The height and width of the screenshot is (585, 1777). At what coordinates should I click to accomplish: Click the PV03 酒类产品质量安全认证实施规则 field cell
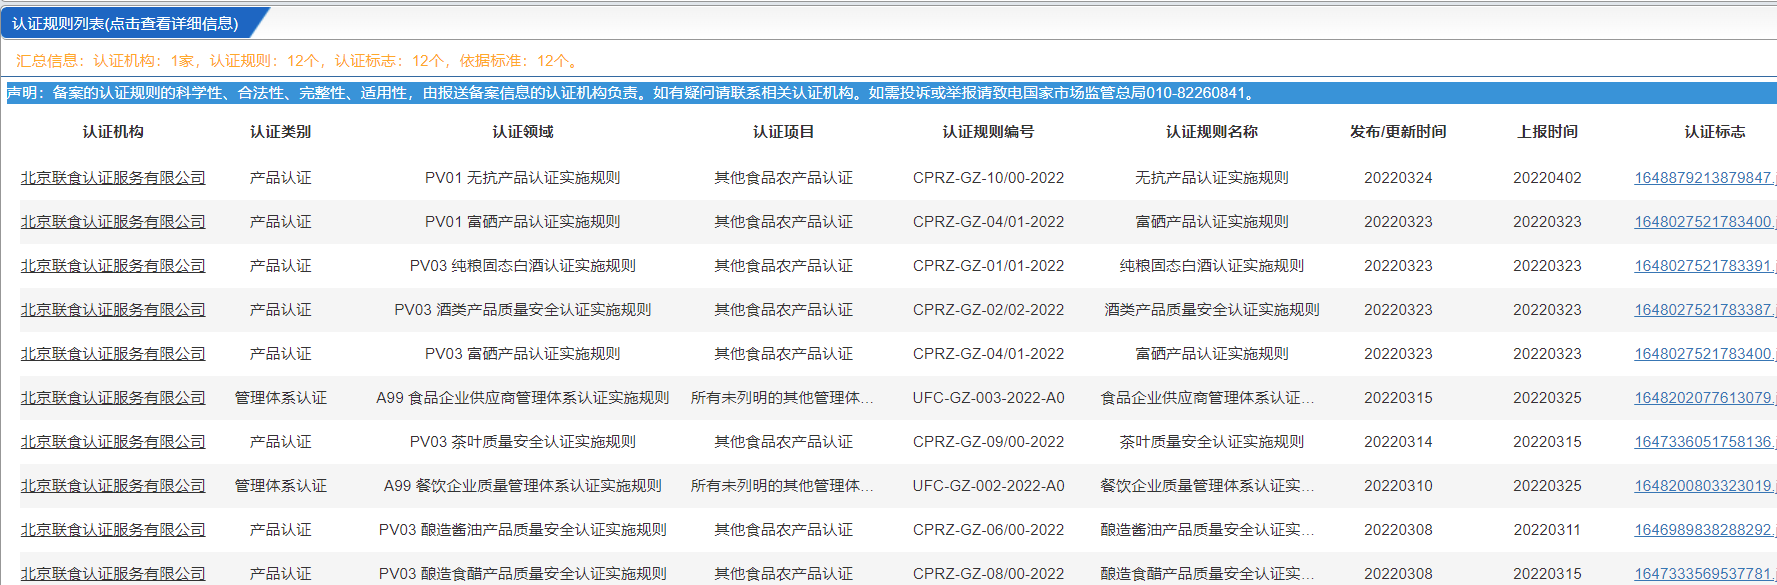[523, 310]
